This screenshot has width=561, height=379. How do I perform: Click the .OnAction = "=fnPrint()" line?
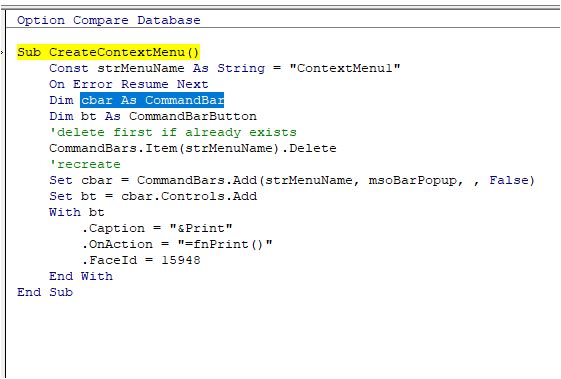[177, 244]
